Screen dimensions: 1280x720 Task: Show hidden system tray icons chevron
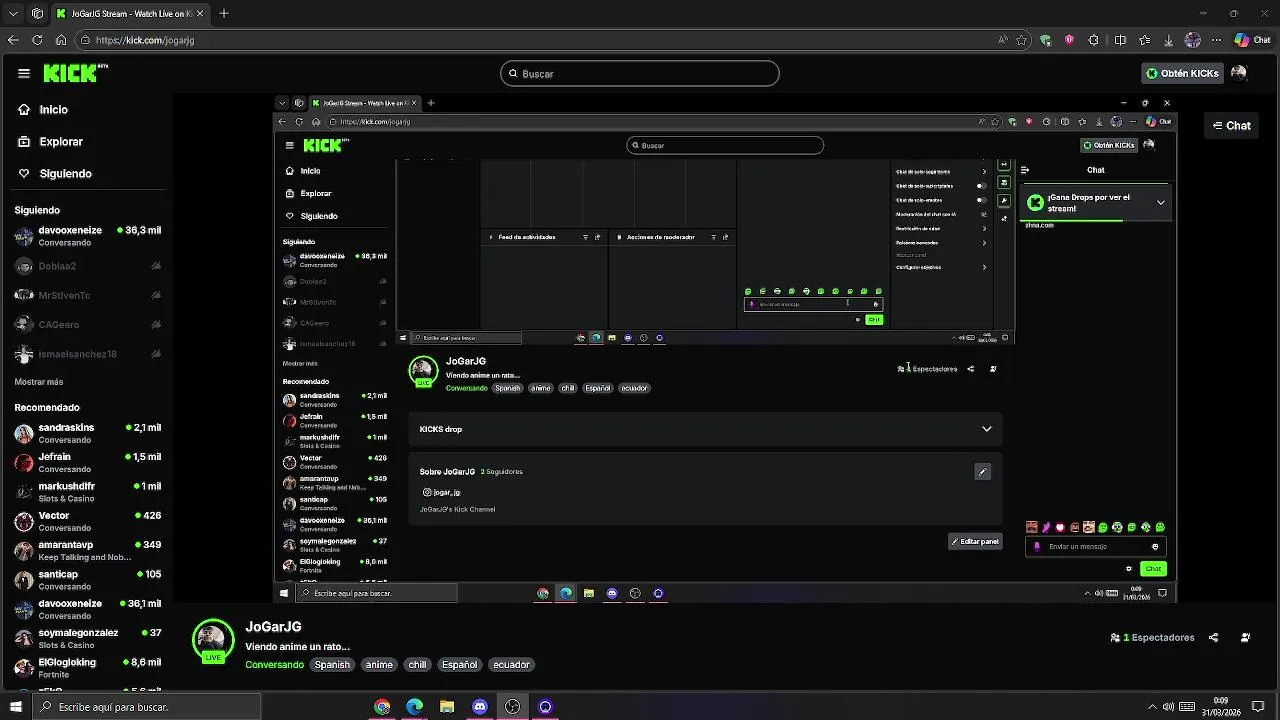1152,707
